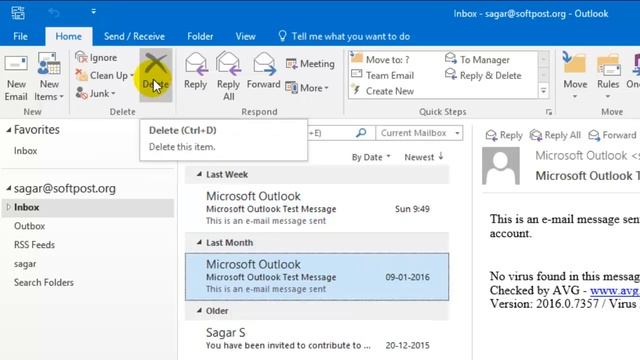Image resolution: width=640 pixels, height=360 pixels.
Task: Click 'Tell me what you want to do'
Action: coord(344,36)
